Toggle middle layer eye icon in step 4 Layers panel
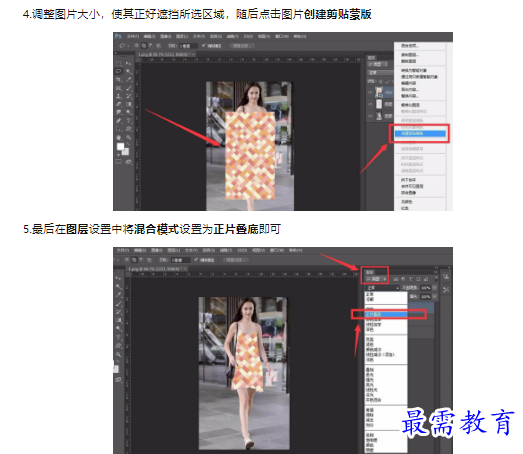This screenshot has height=454, width=523. 370,104
